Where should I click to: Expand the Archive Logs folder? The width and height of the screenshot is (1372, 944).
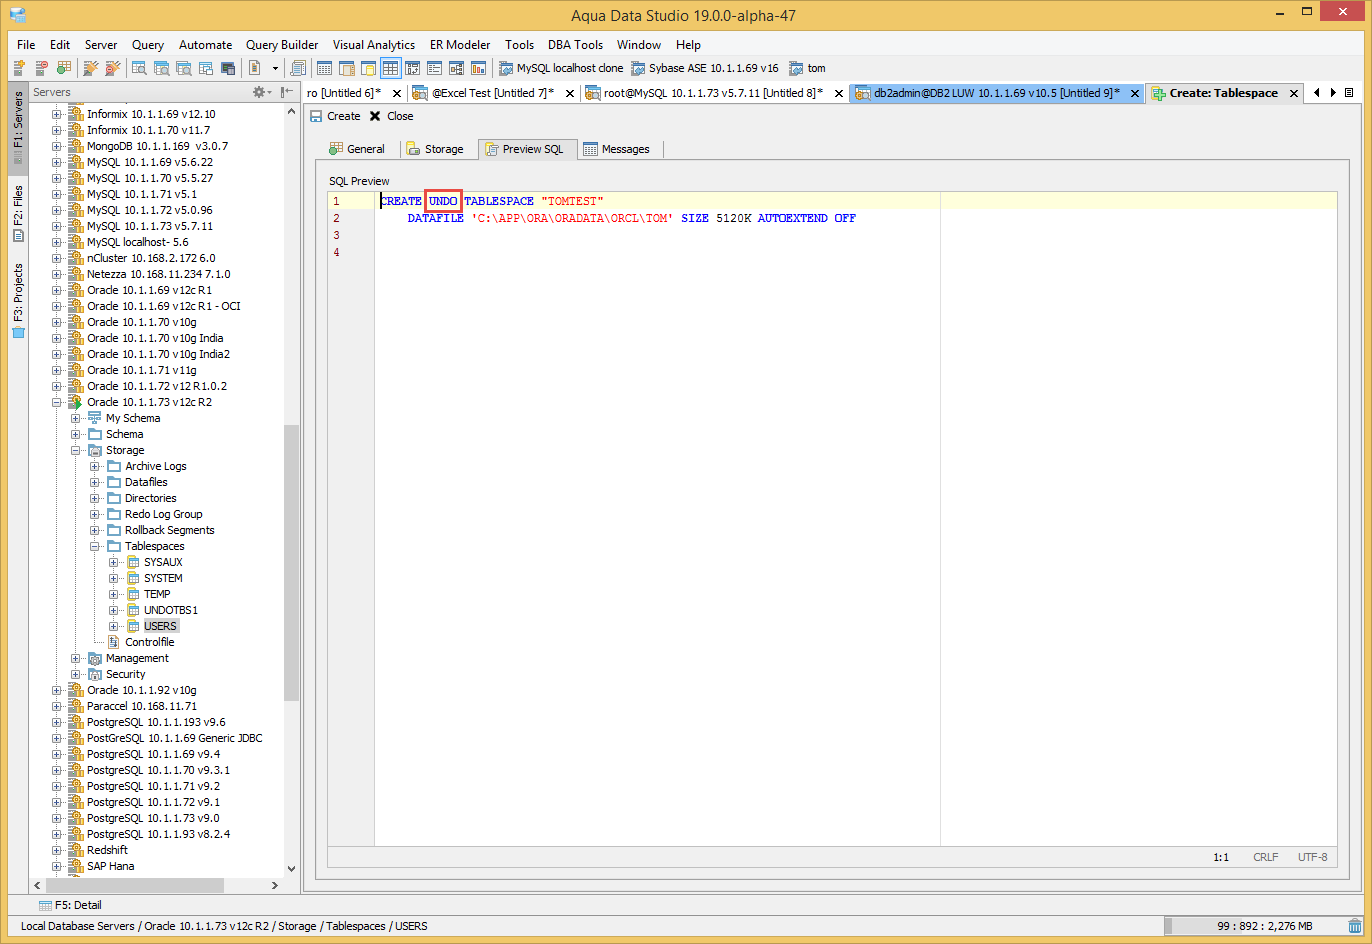pos(95,466)
